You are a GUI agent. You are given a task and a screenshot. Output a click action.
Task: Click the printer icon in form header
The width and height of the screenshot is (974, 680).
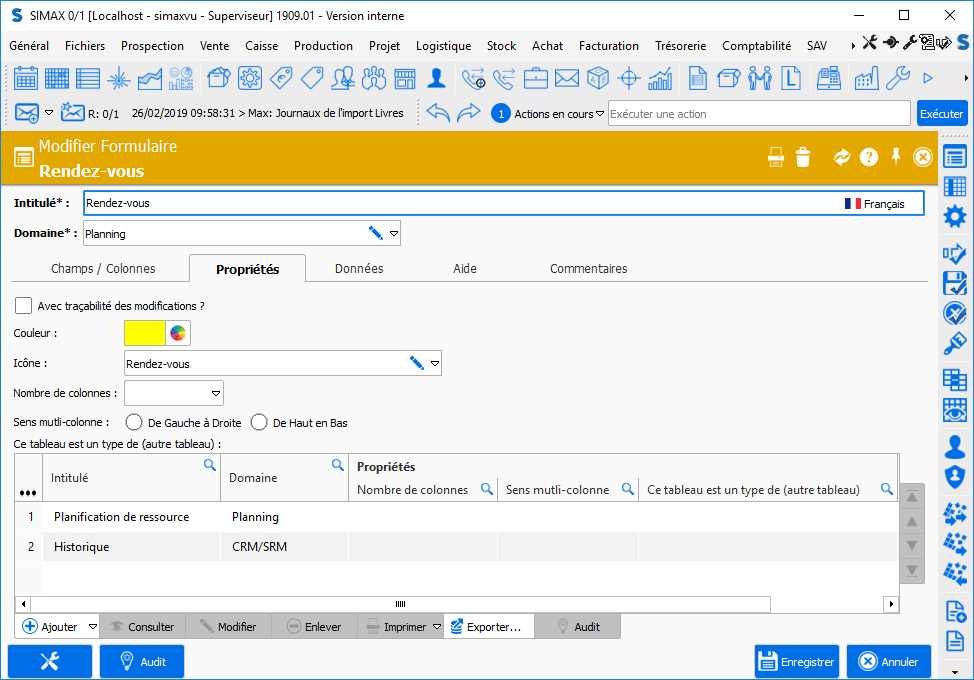775,157
